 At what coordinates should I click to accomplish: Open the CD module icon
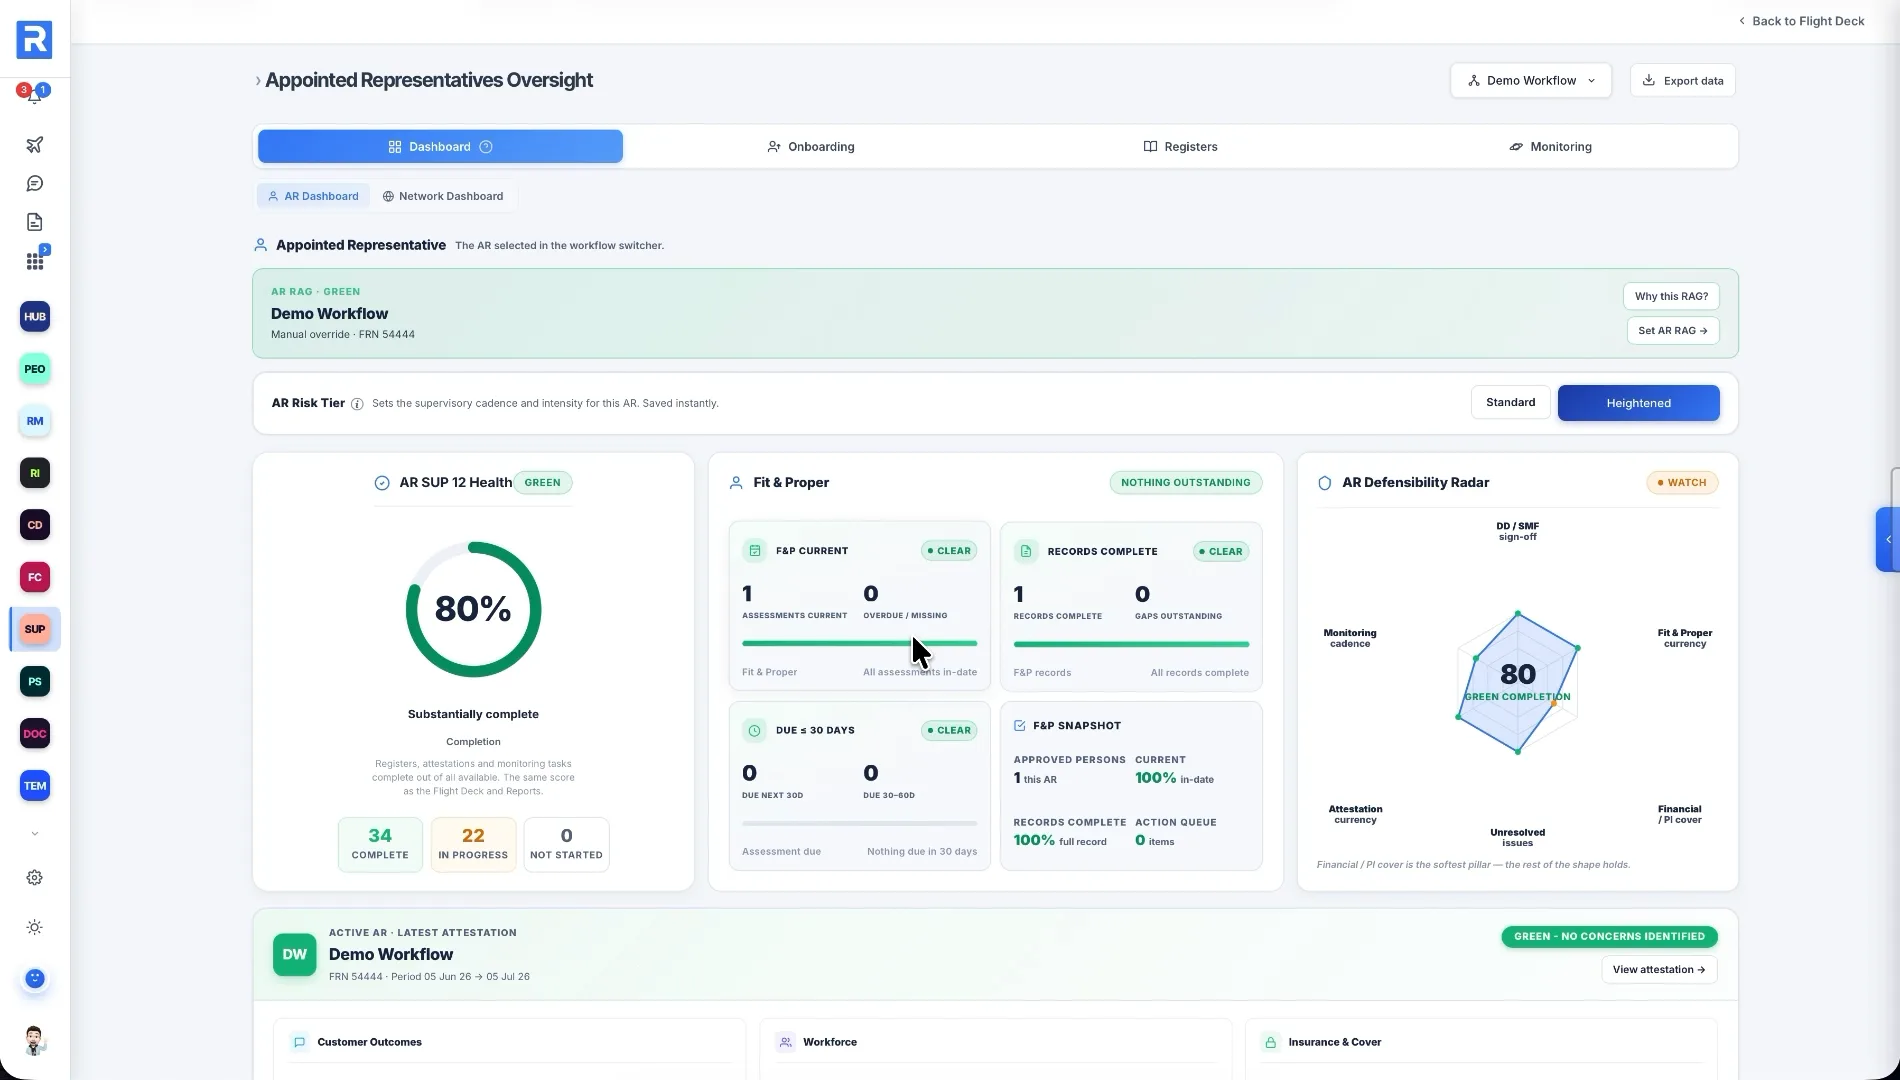point(35,525)
